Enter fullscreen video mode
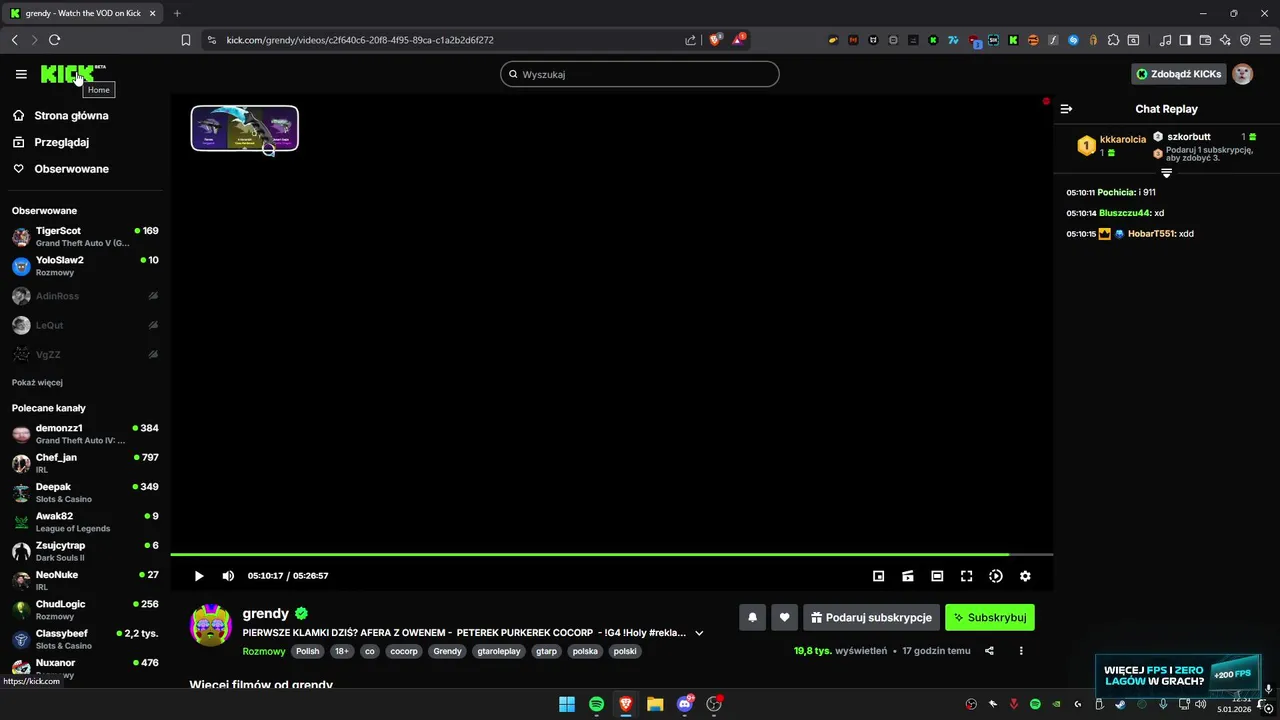The image size is (1280, 720). (x=966, y=576)
